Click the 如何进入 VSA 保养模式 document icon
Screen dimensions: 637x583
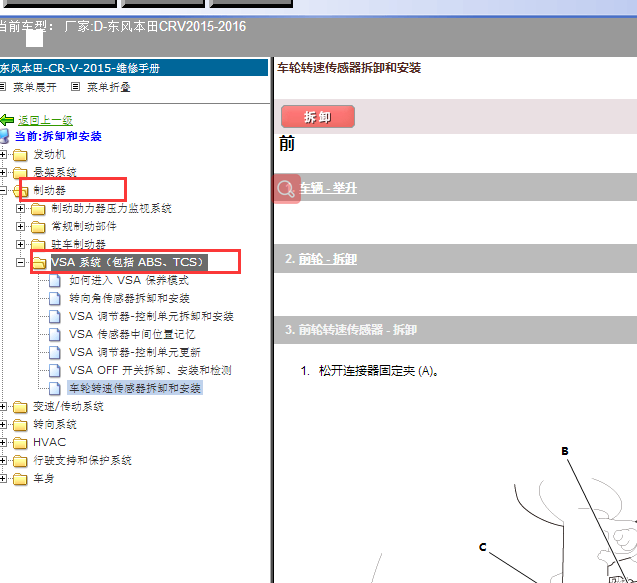click(55, 281)
